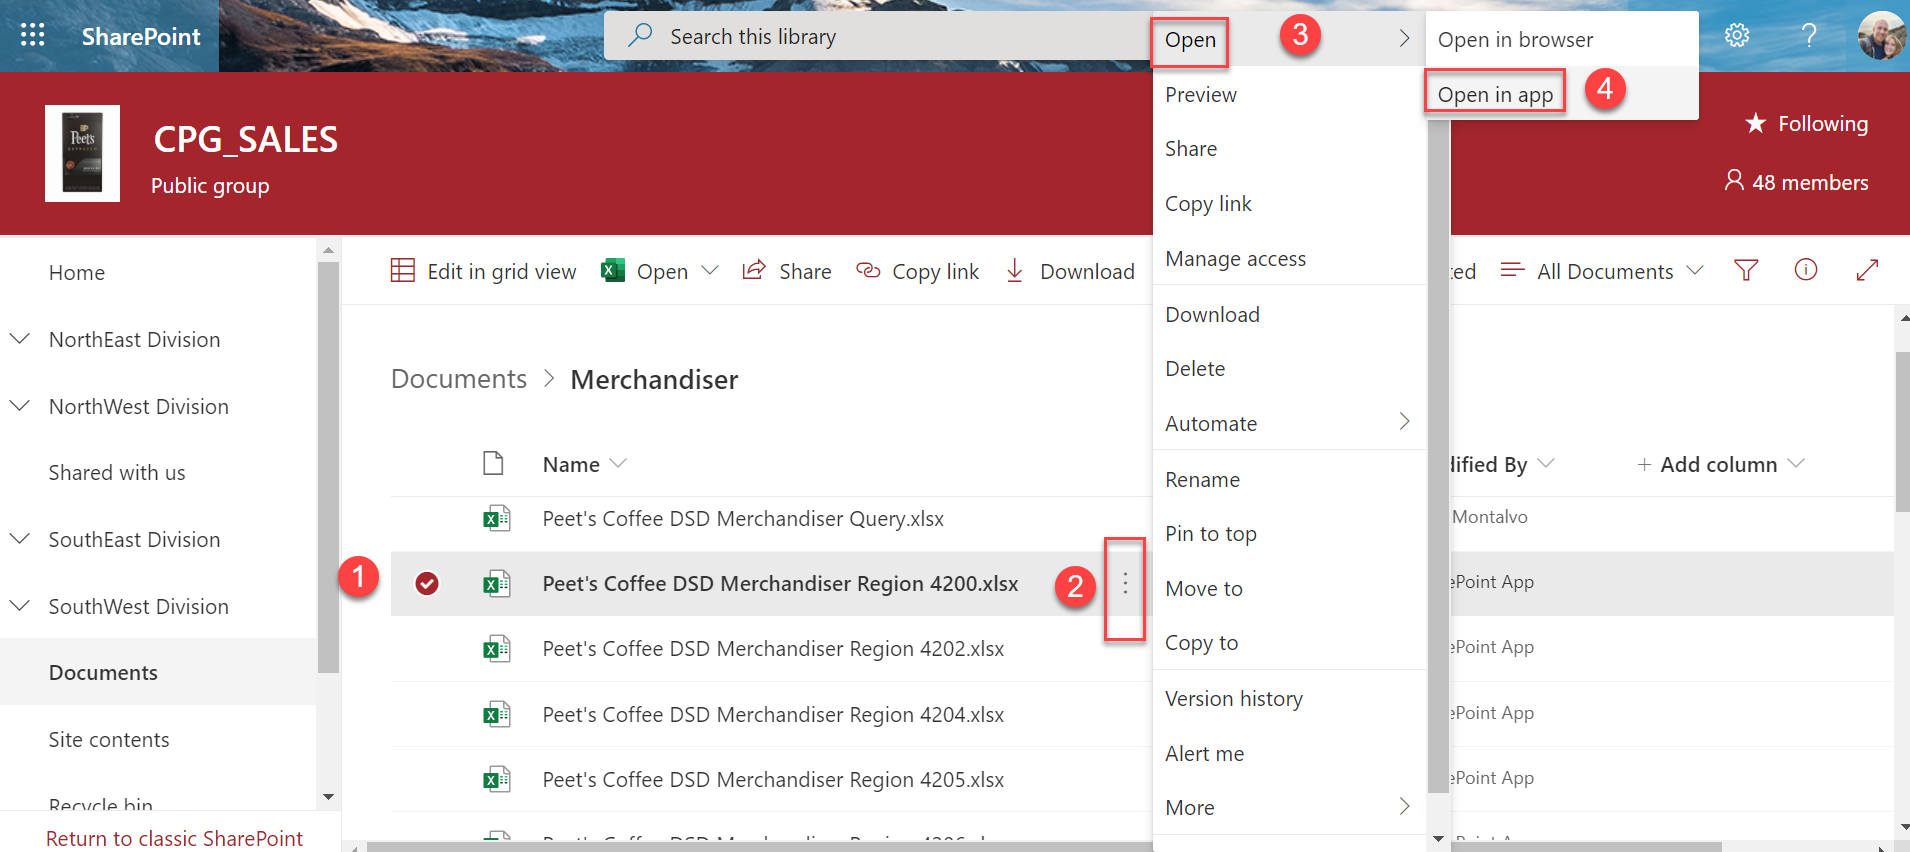1910x852 pixels.
Task: Click the Edit in grid view icon
Action: [x=403, y=270]
